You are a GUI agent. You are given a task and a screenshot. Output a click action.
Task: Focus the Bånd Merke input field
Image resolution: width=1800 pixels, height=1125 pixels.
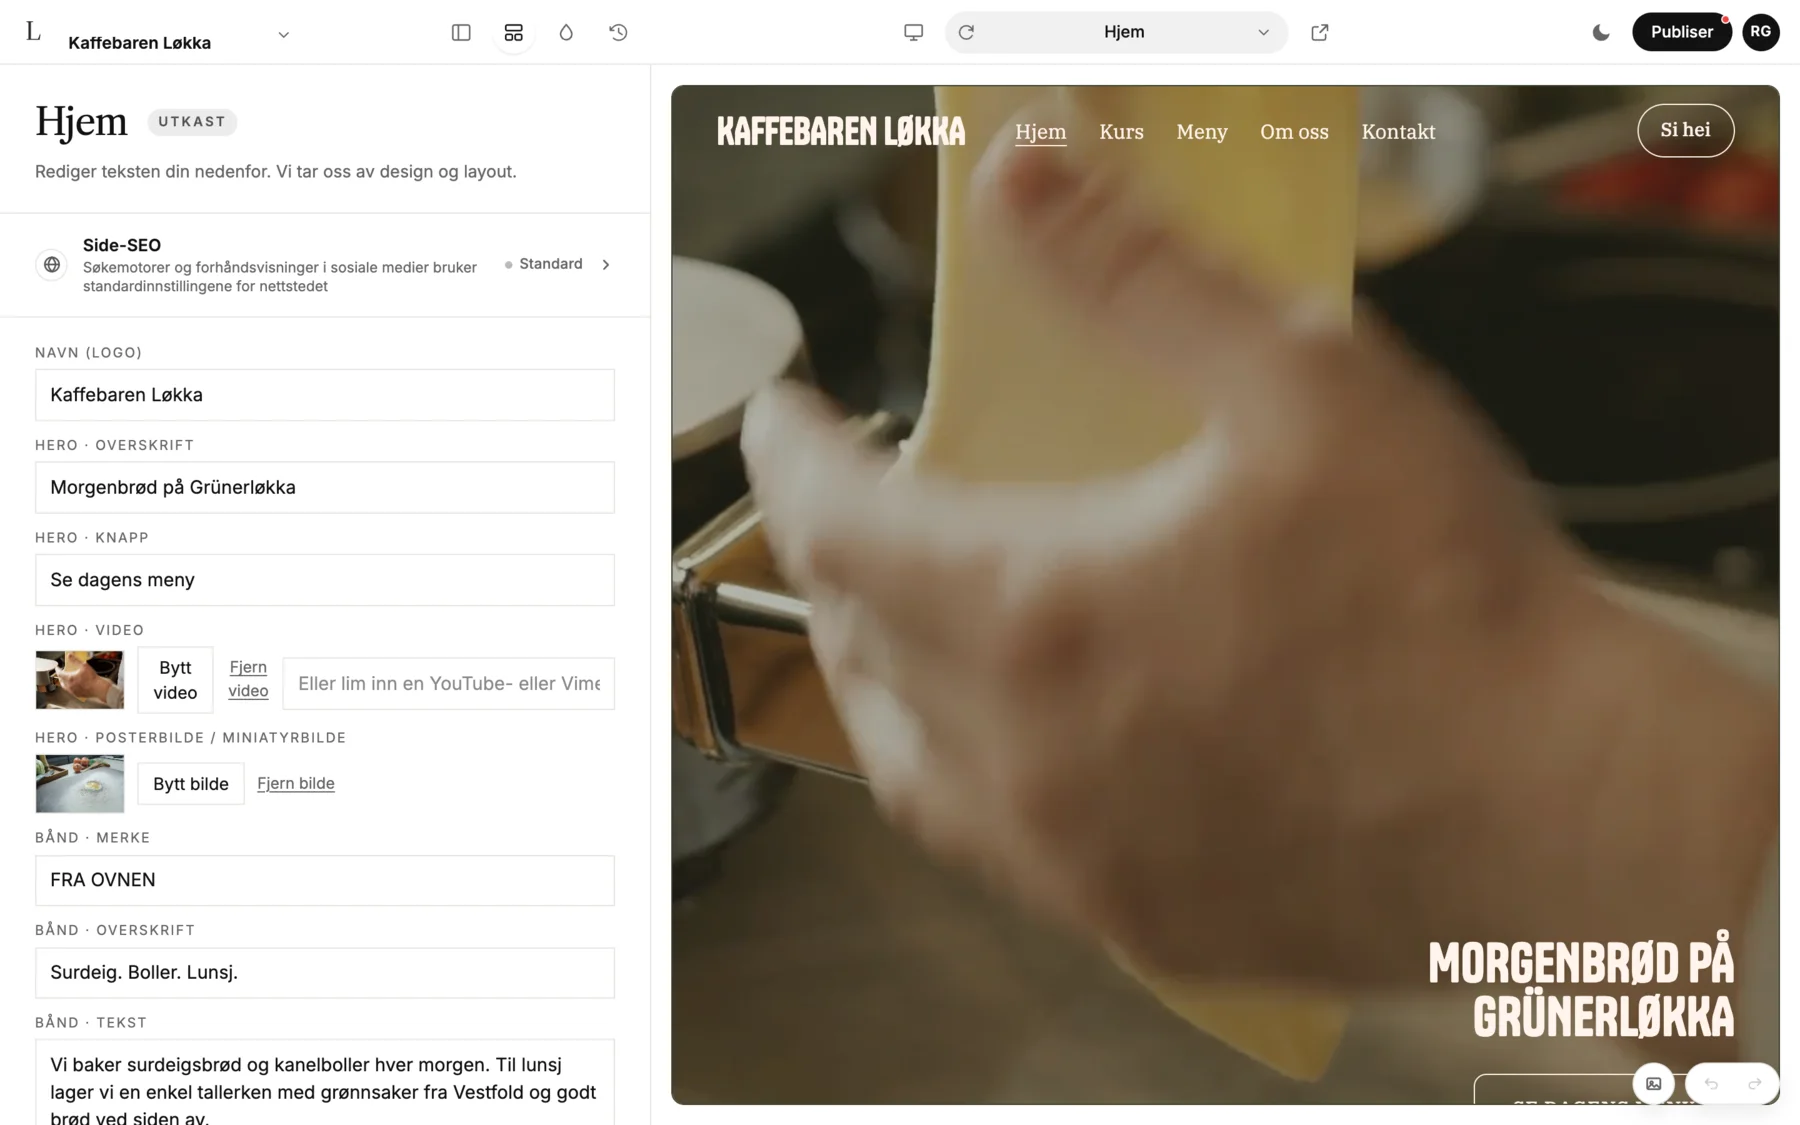coord(325,880)
